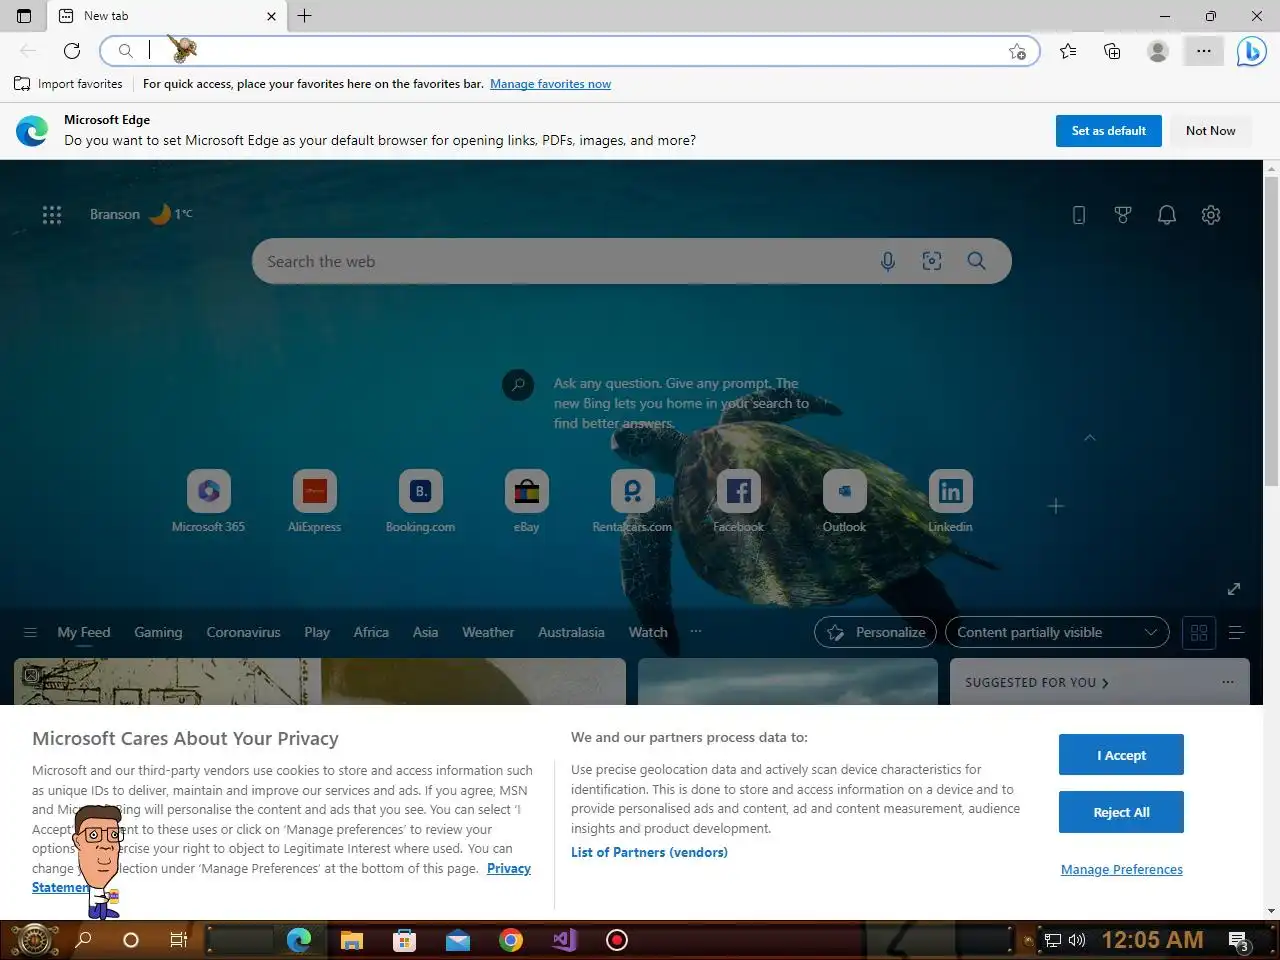The width and height of the screenshot is (1280, 960).
Task: Open Microsoft Store from taskbar
Action: point(404,940)
